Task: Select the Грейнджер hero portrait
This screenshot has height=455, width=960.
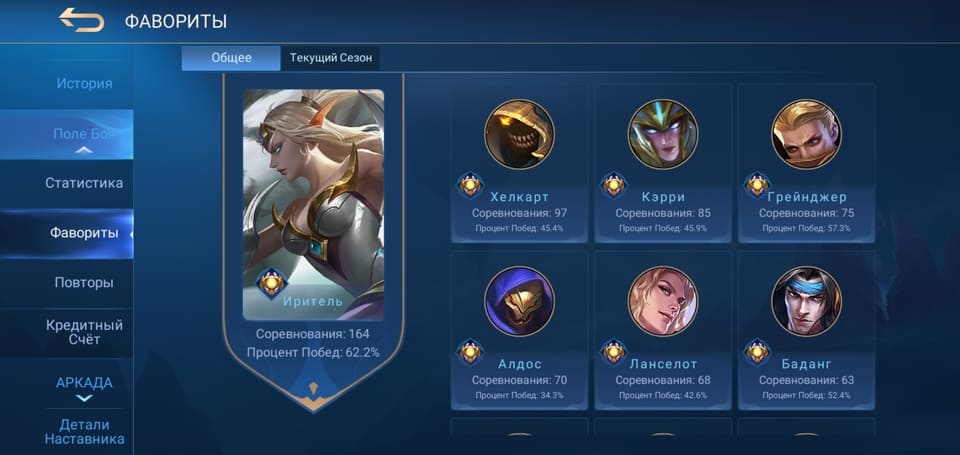Action: click(x=806, y=134)
